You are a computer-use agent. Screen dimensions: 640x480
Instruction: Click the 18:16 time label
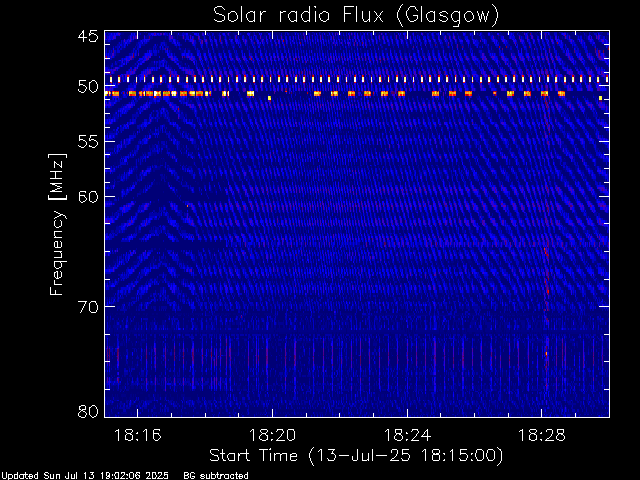138,435
